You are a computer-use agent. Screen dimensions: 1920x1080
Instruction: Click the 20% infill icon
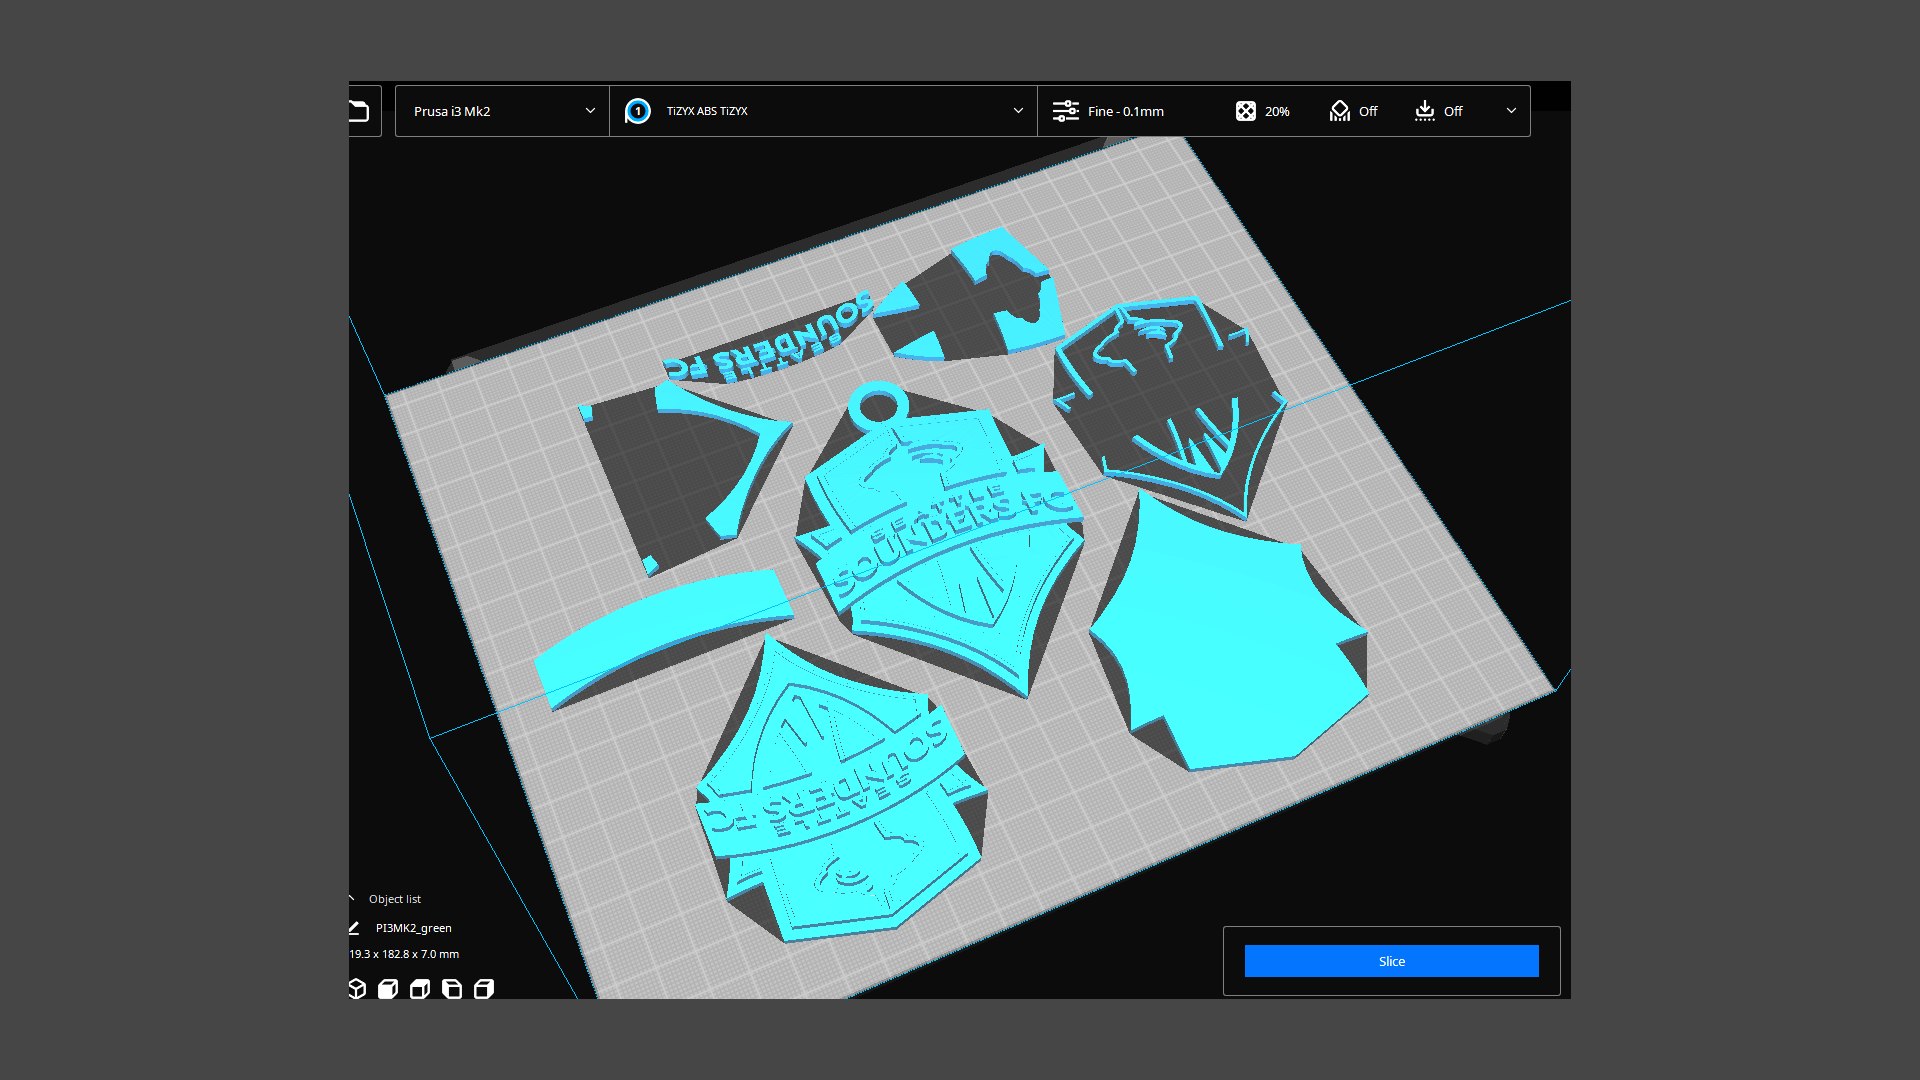coord(1246,111)
